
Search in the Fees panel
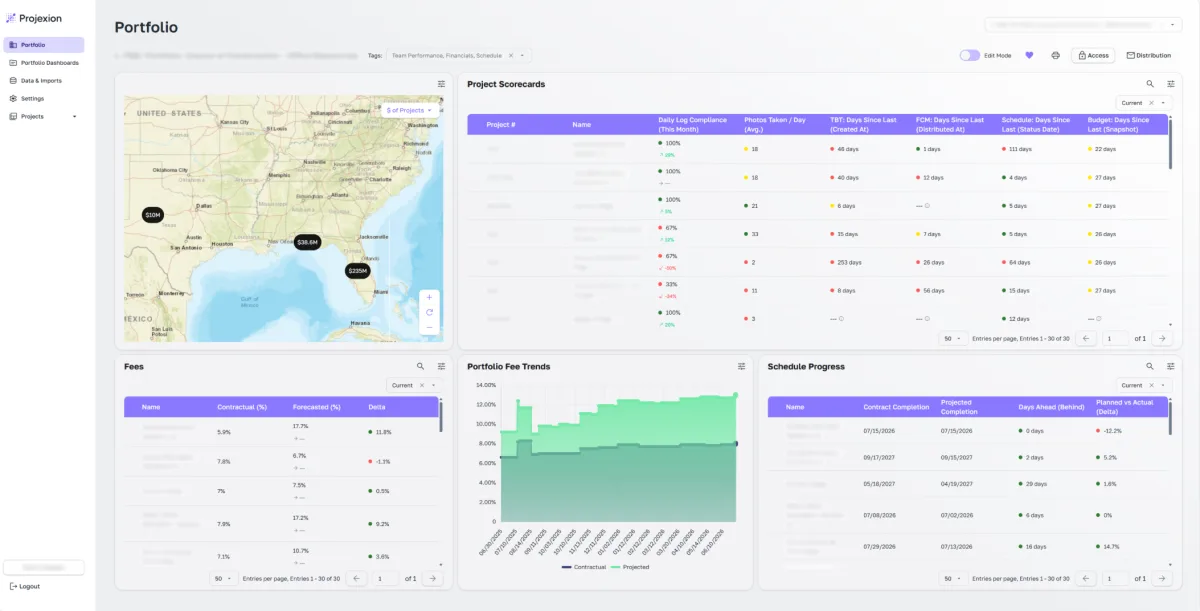click(x=420, y=366)
